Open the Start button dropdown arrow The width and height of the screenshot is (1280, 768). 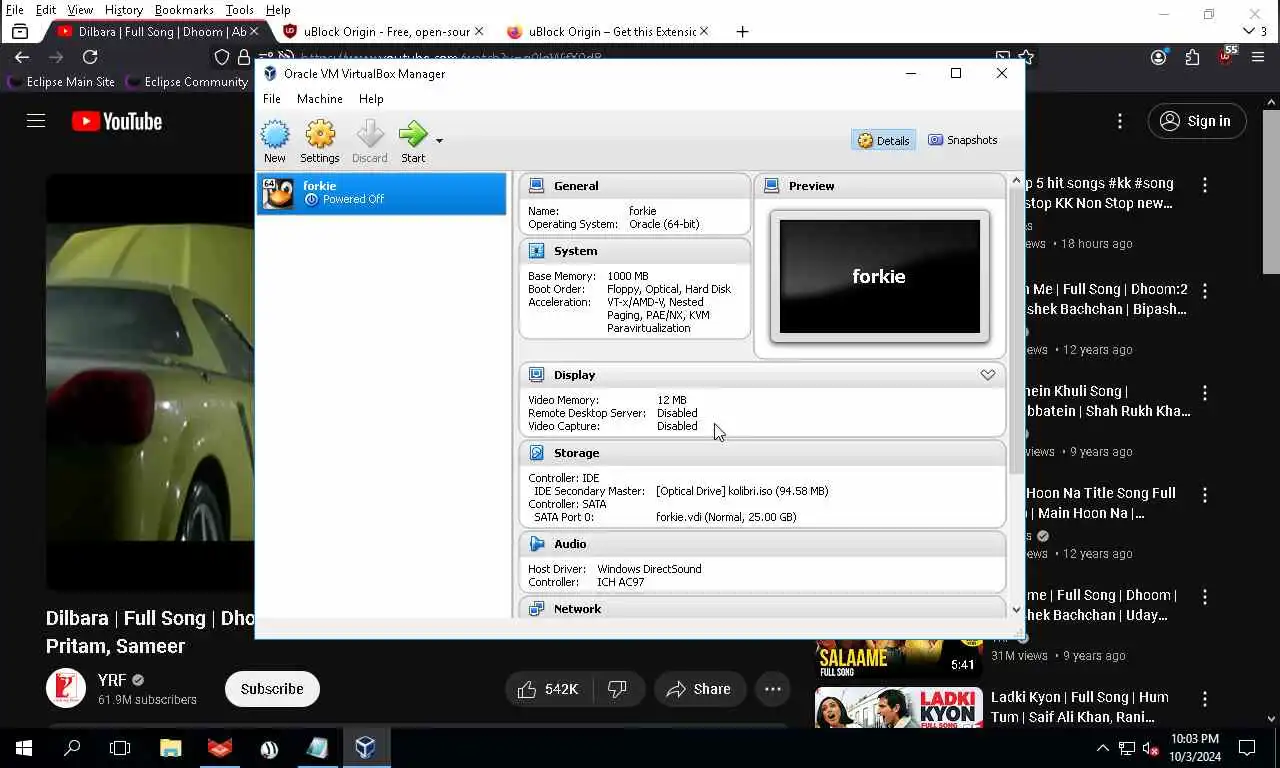coord(439,141)
